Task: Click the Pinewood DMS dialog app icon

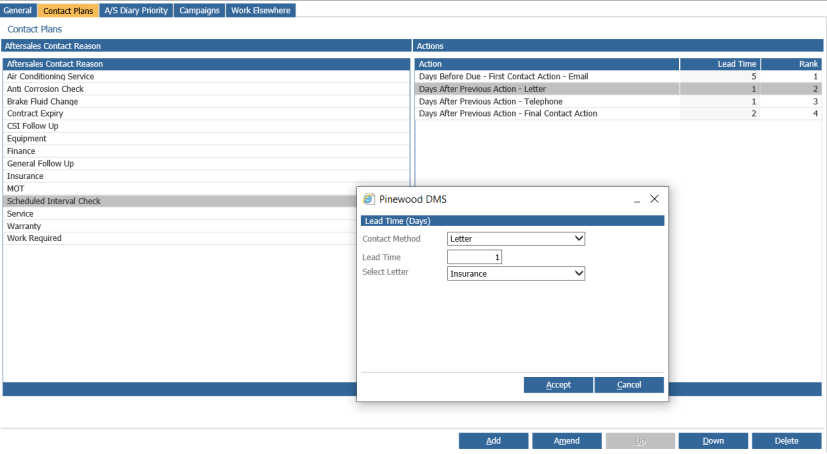Action: click(369, 199)
